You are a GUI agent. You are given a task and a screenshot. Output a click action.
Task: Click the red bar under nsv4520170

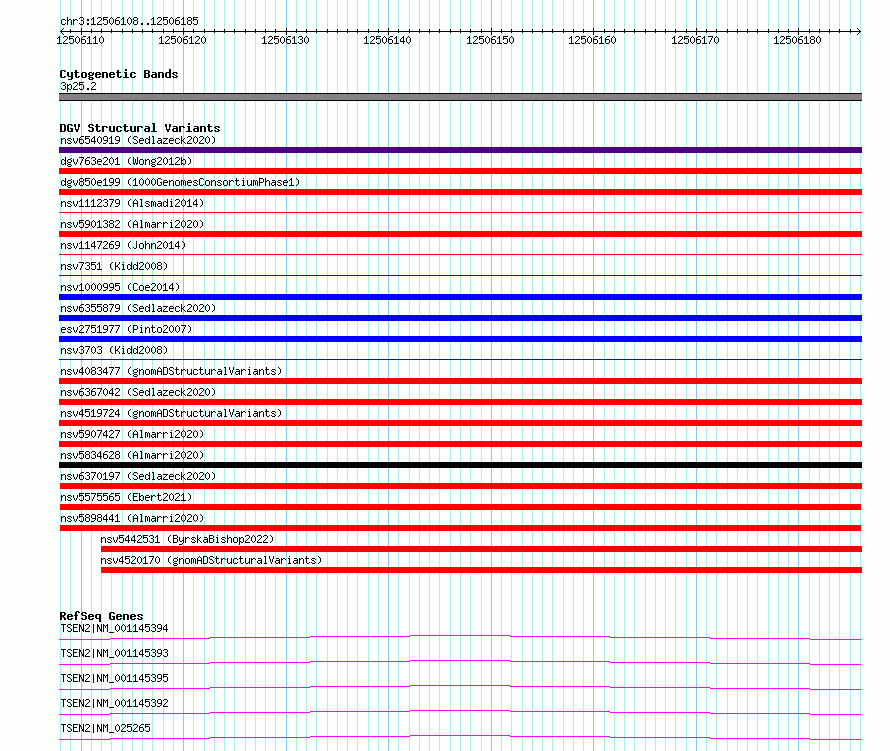(481, 570)
